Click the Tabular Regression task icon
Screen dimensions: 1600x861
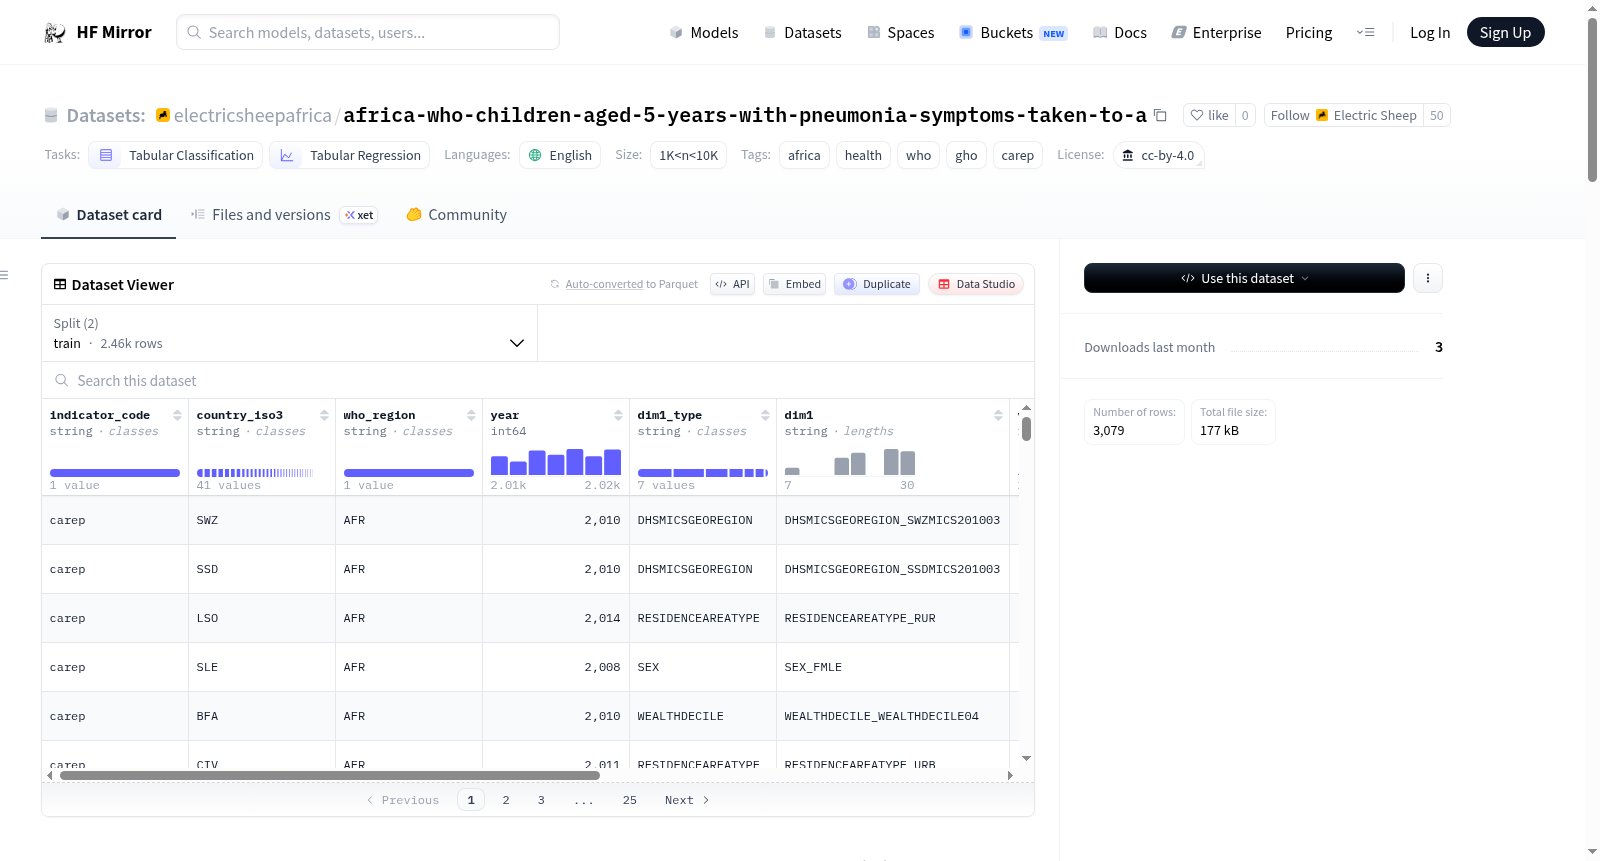[287, 155]
